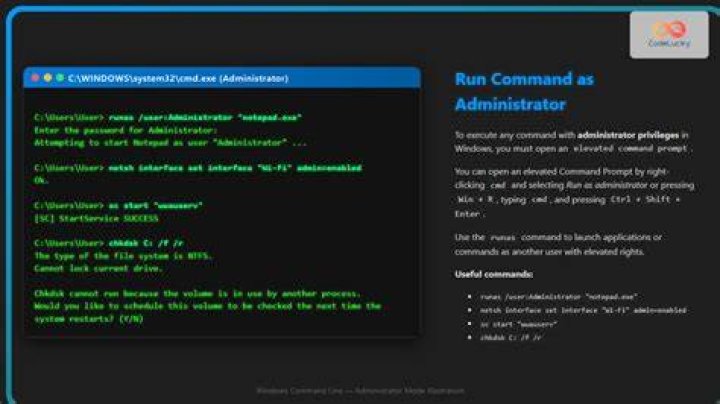Click the red dot in cmd title bar

coord(35,78)
